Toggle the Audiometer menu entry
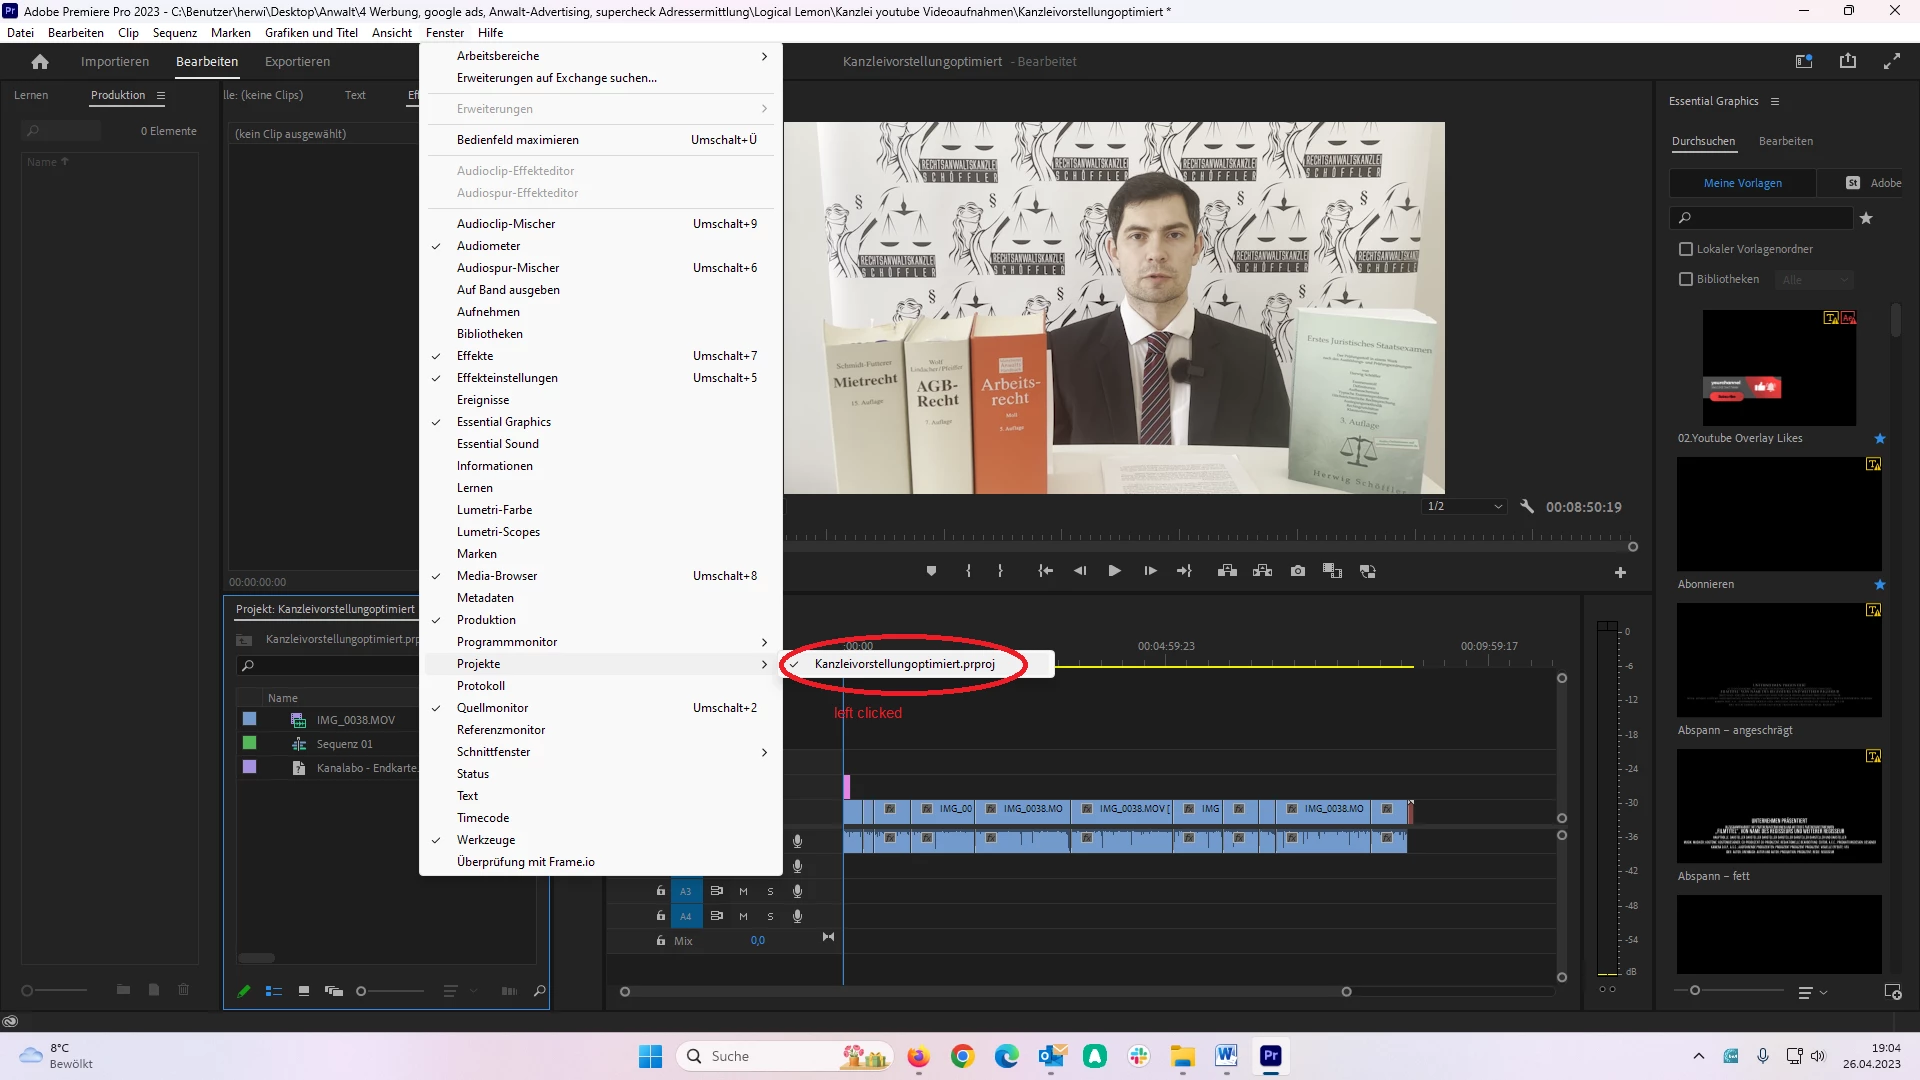The width and height of the screenshot is (1920, 1080). pos(488,246)
